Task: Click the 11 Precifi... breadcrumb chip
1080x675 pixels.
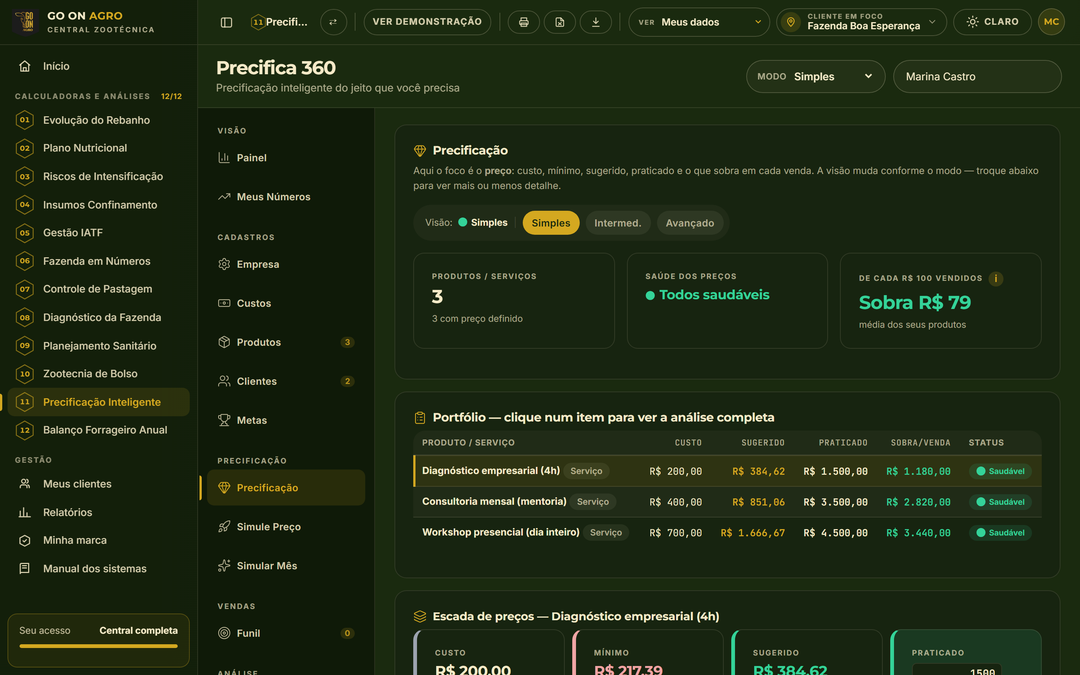Action: tap(280, 22)
